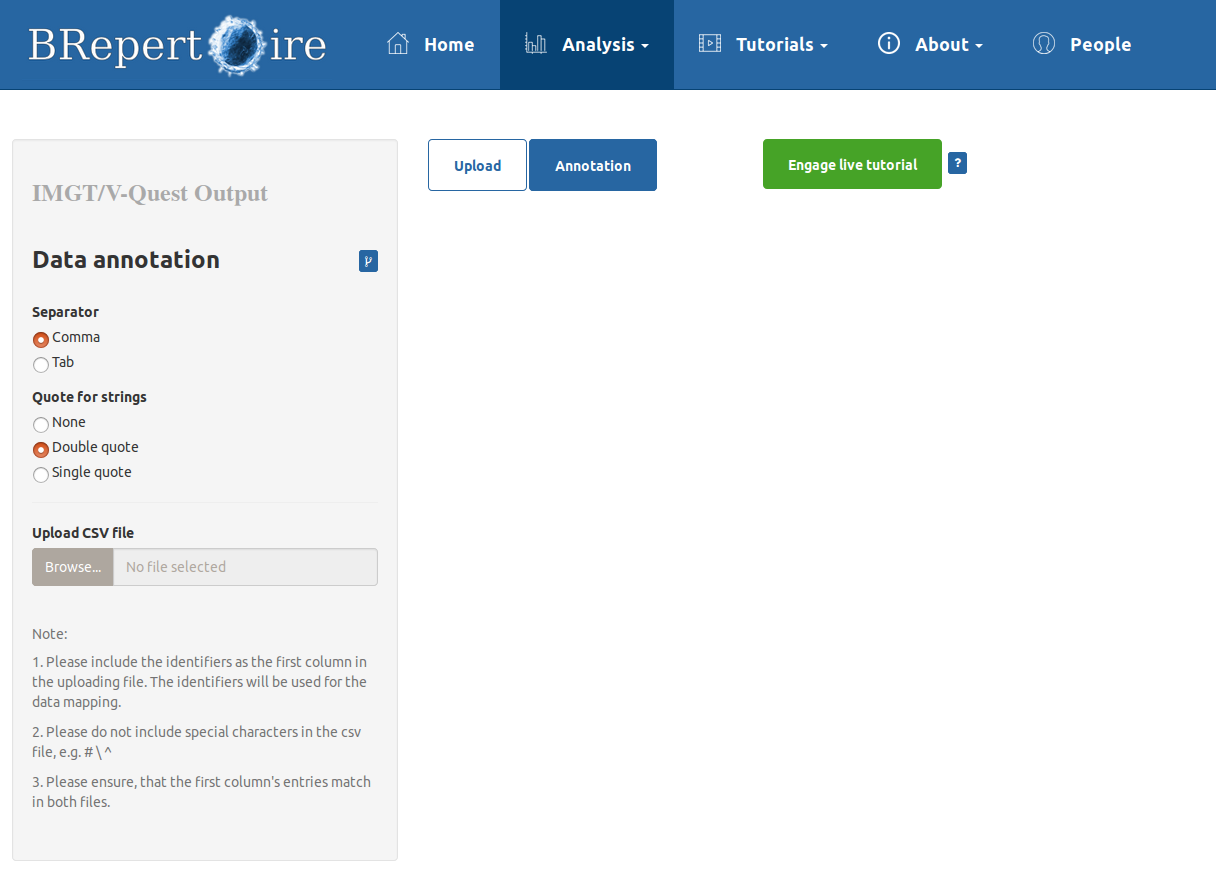The height and width of the screenshot is (892, 1216).
Task: Expand the Analysis dropdown arrow
Action: (x=645, y=46)
